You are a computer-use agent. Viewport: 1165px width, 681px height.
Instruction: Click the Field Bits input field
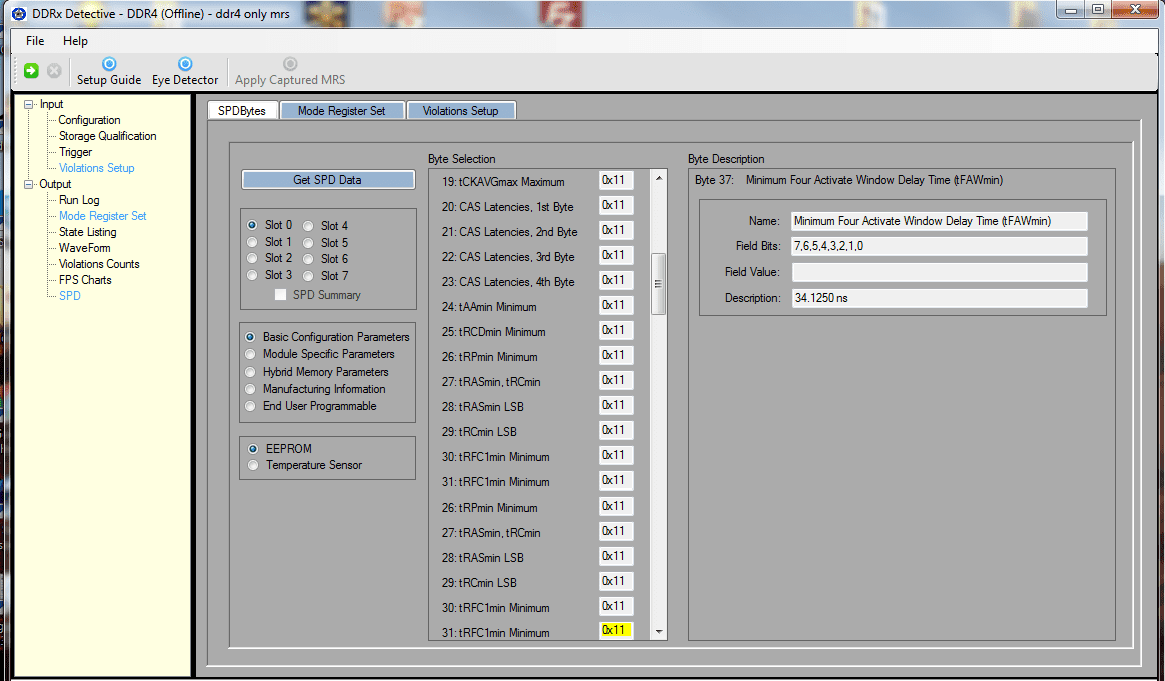click(x=939, y=247)
